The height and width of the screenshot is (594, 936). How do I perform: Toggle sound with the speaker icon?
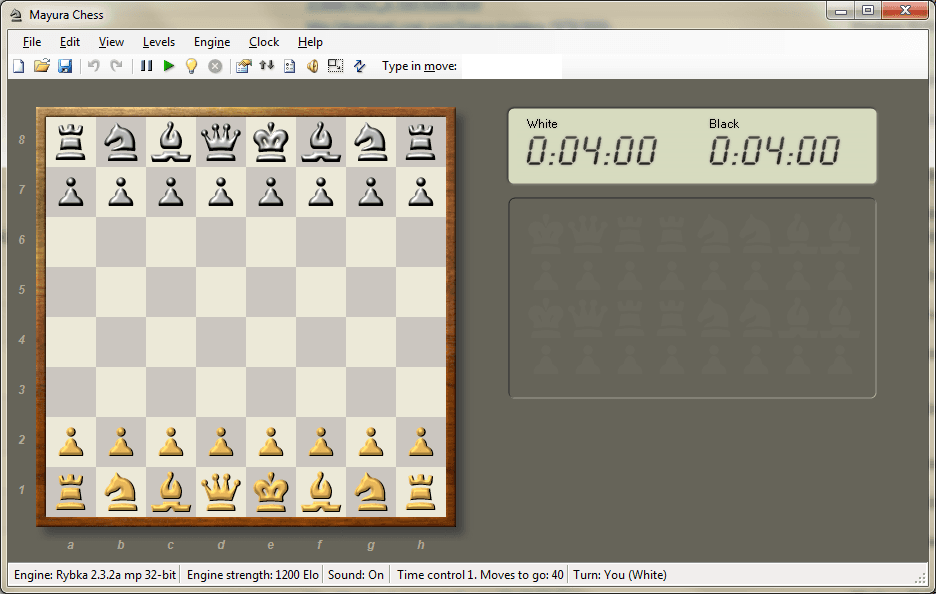[312, 65]
